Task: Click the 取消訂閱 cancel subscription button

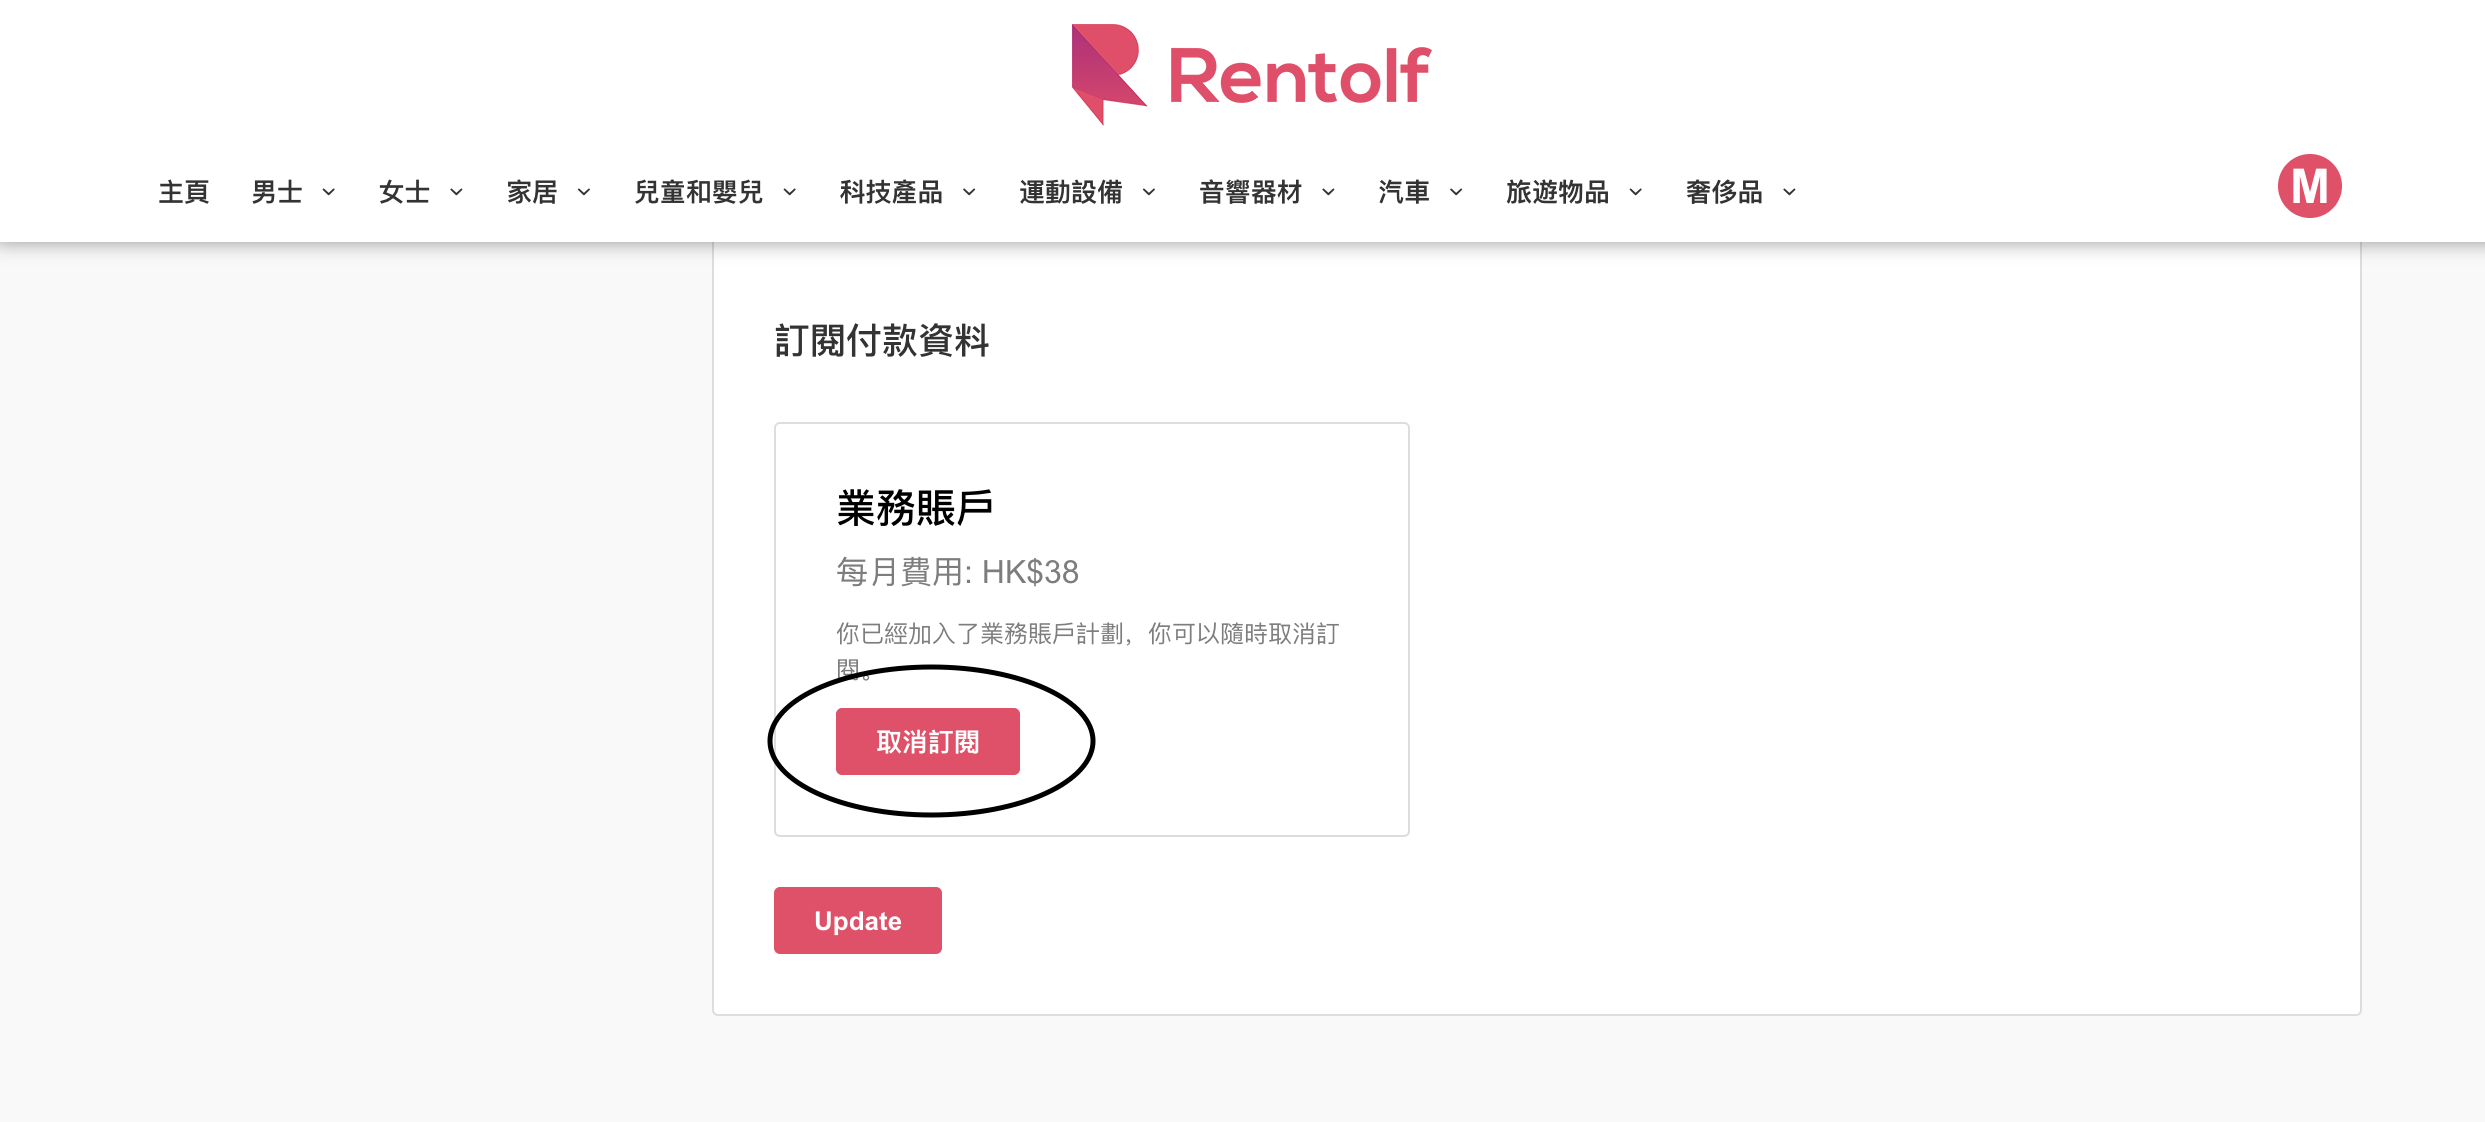Action: pos(928,741)
